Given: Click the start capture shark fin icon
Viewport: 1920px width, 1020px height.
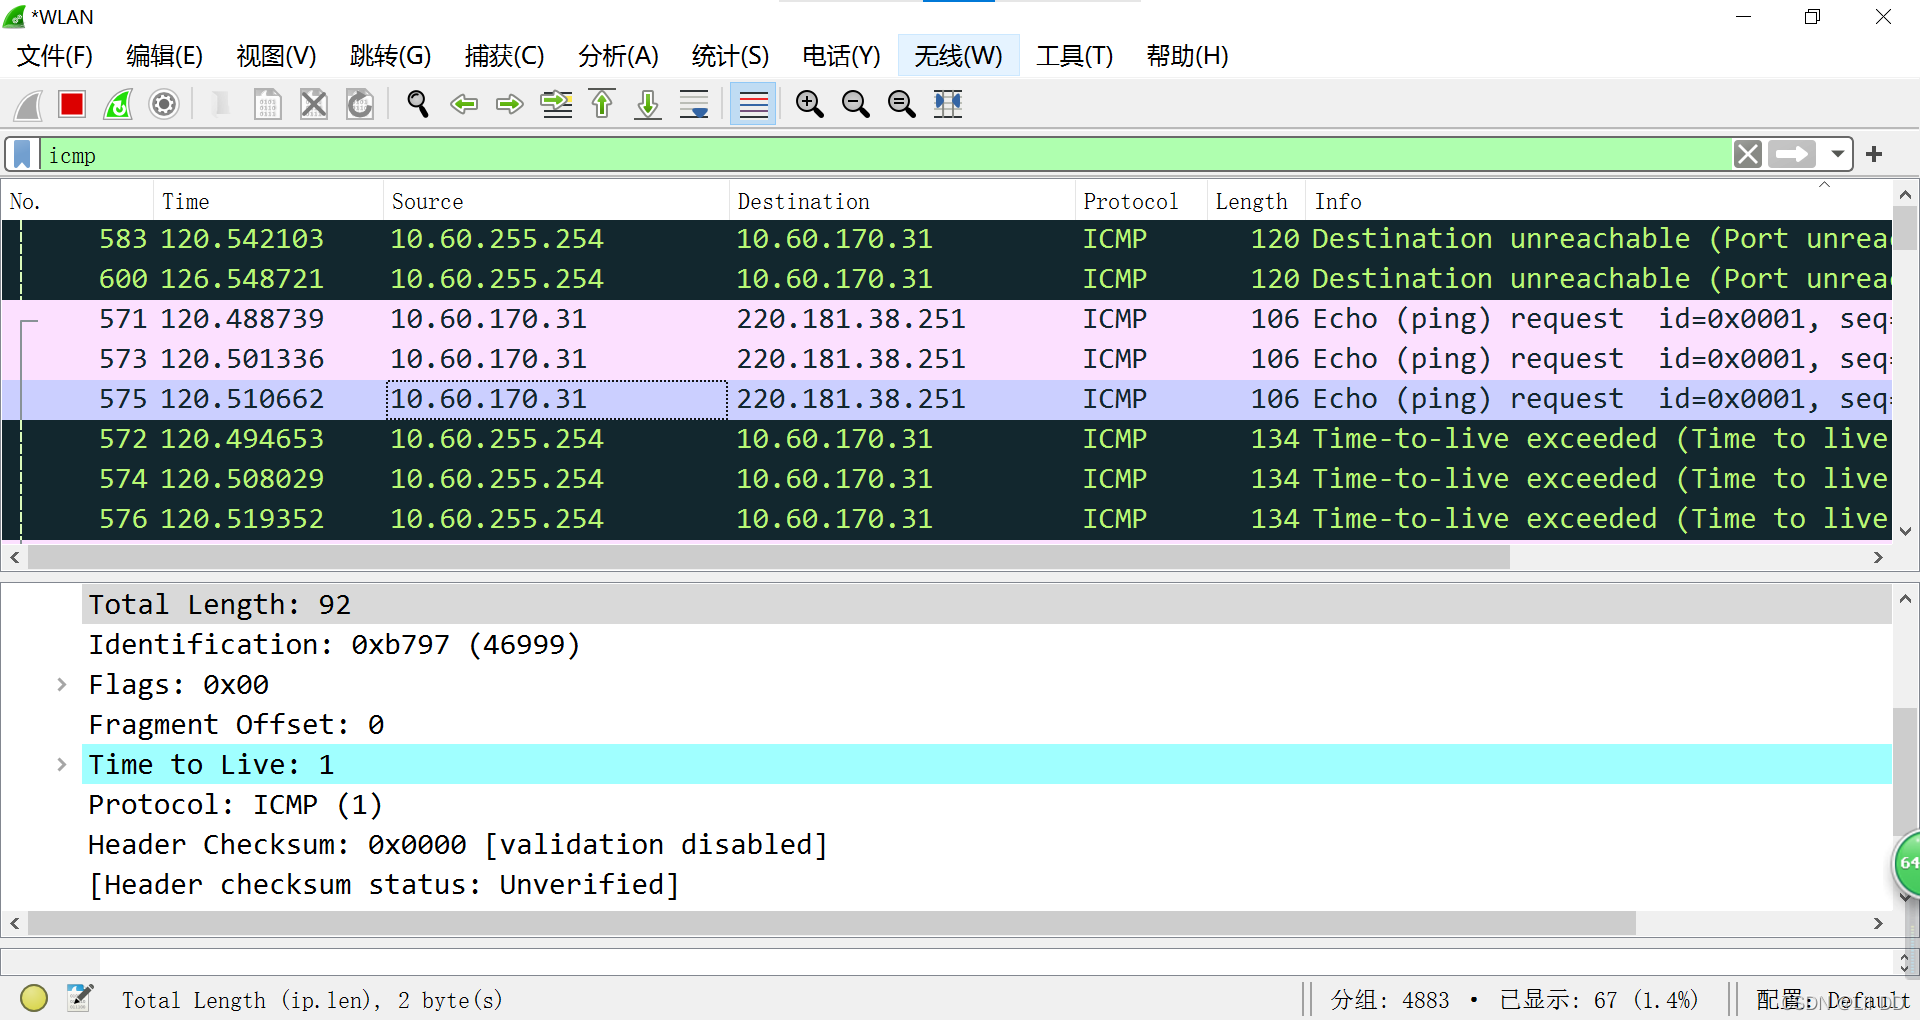Looking at the screenshot, I should [27, 104].
